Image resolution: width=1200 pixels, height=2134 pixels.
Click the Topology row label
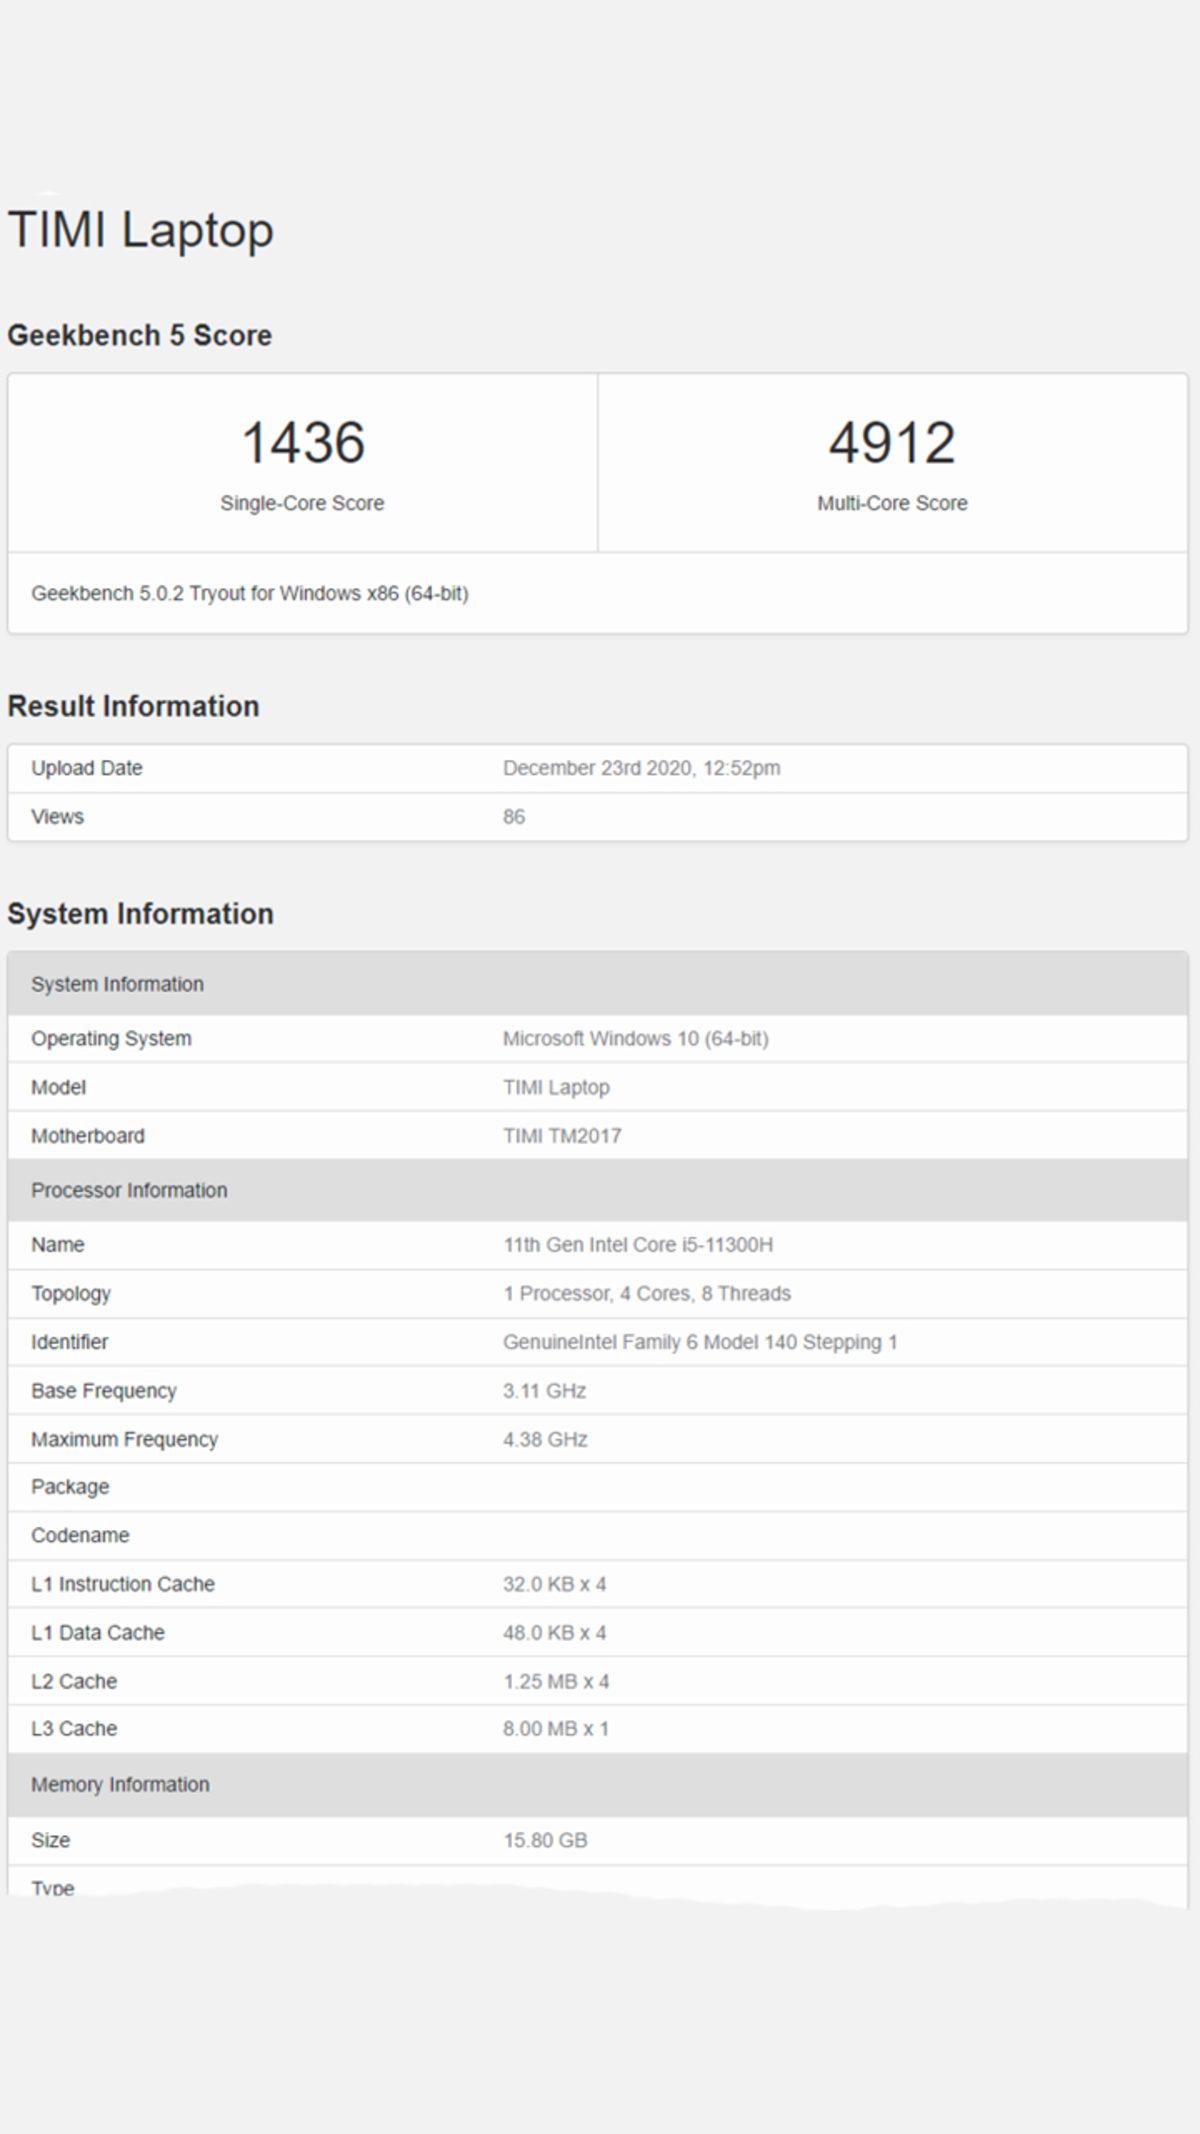click(71, 1293)
